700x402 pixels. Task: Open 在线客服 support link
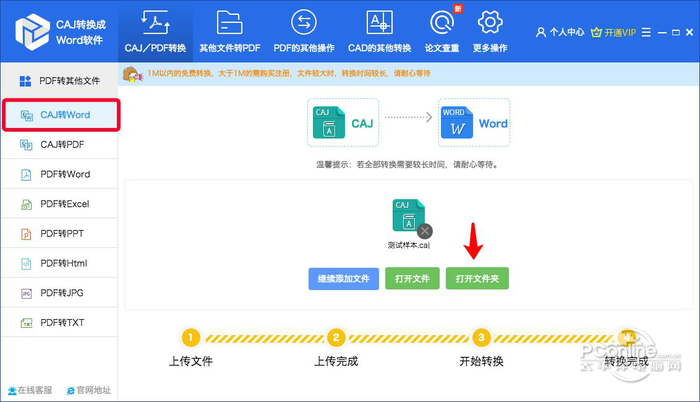[x=30, y=390]
